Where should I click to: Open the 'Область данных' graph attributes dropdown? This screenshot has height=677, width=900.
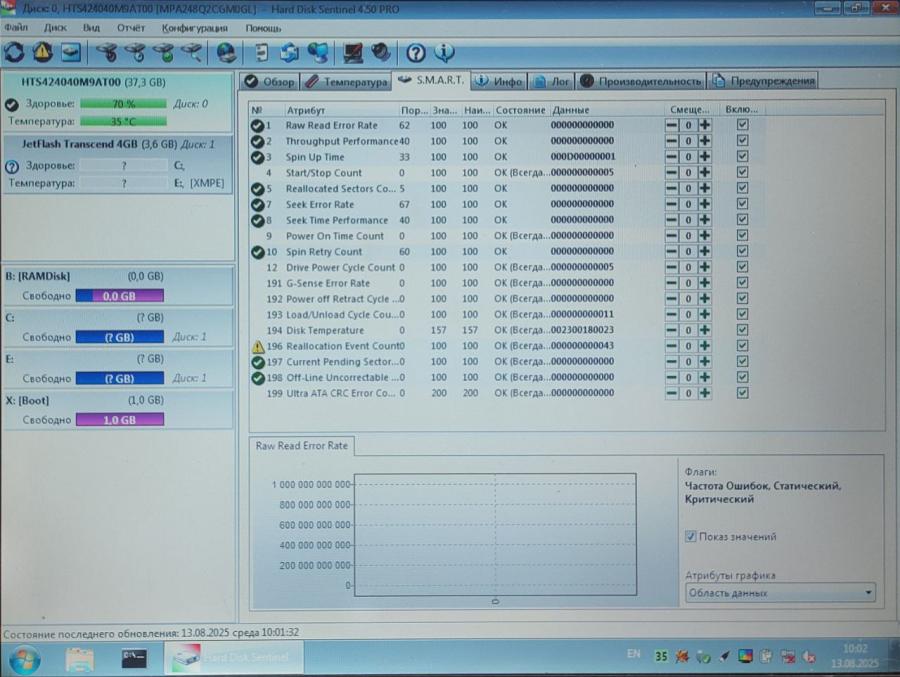click(x=779, y=593)
